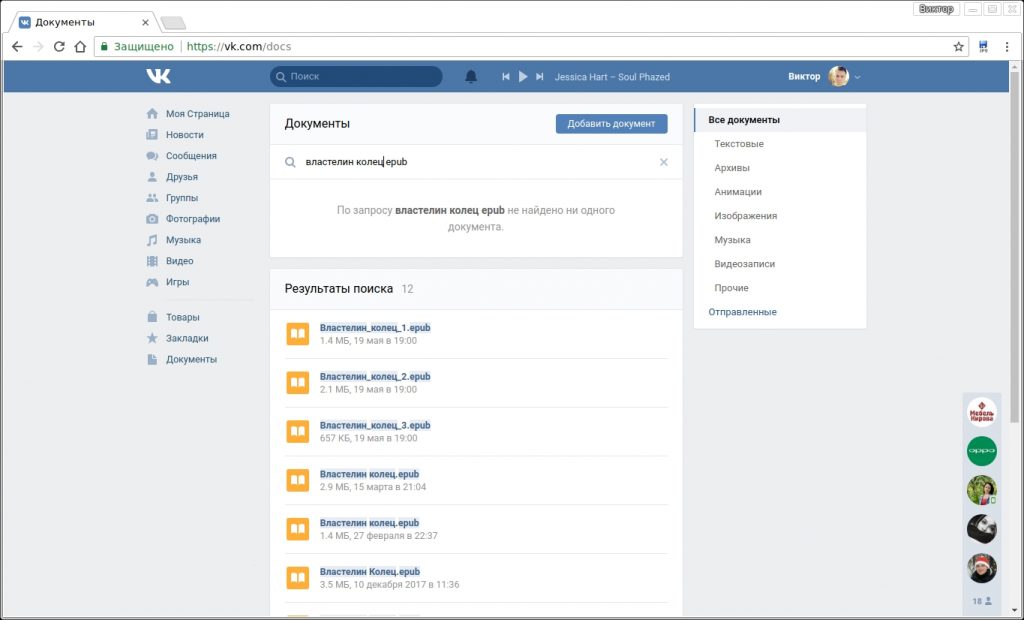Click epub icon of Властелин_колец_1.epub
The width and height of the screenshot is (1024, 620).
click(298, 334)
